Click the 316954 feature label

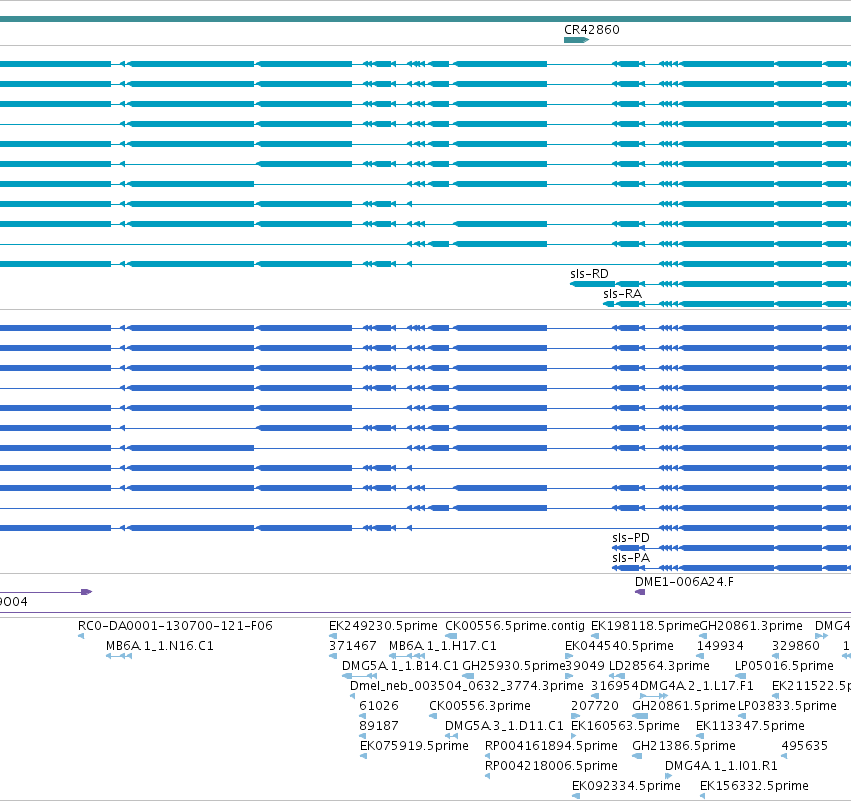[615, 686]
